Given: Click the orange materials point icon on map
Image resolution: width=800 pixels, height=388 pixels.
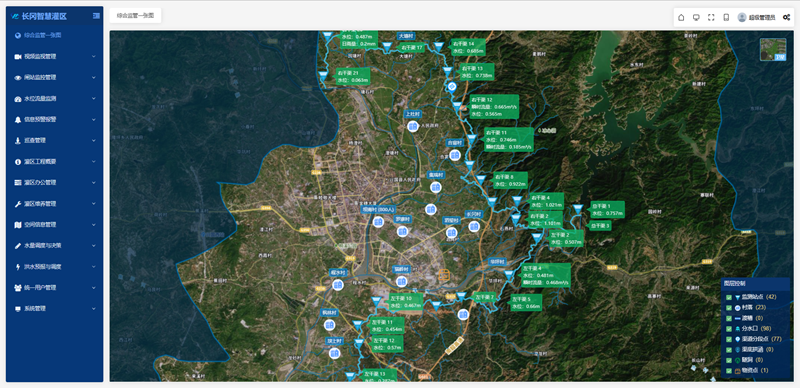Looking at the screenshot, I should pyautogui.click(x=444, y=275).
